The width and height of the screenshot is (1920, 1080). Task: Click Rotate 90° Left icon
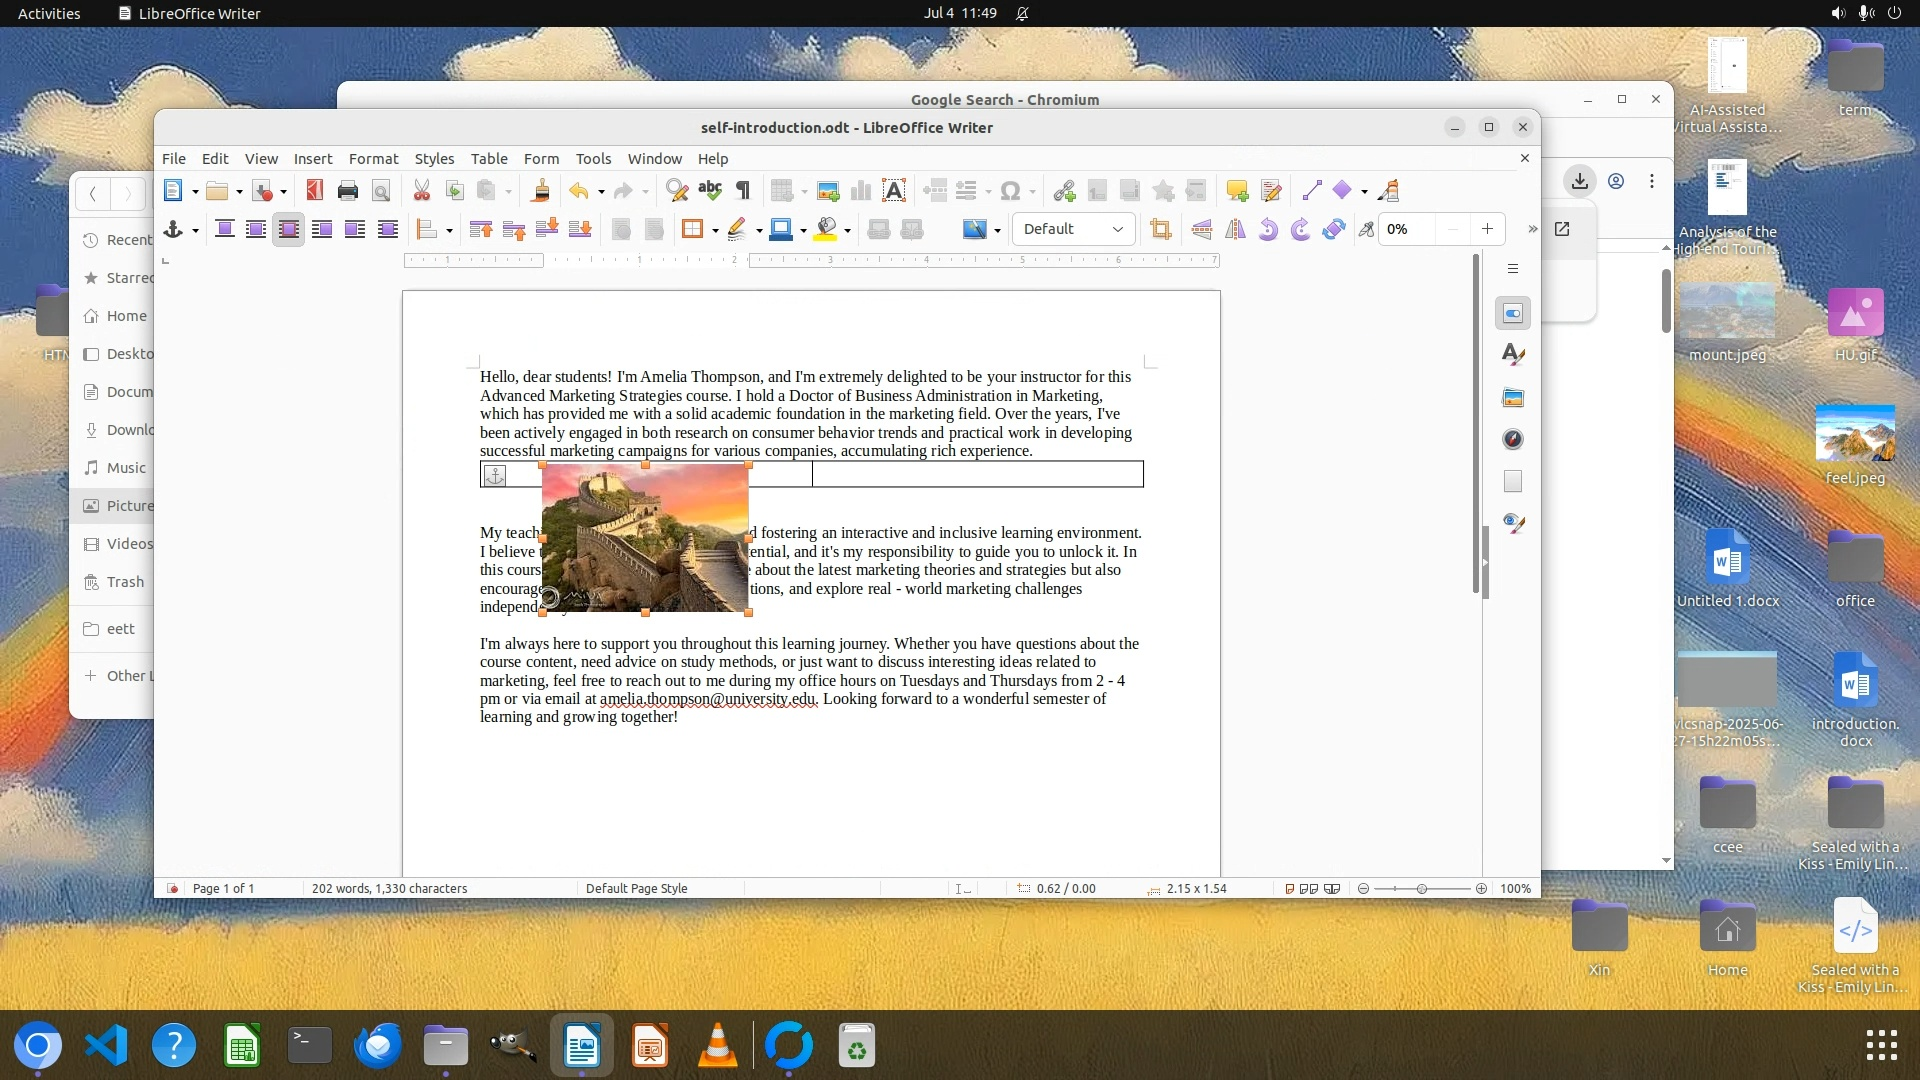click(x=1268, y=229)
